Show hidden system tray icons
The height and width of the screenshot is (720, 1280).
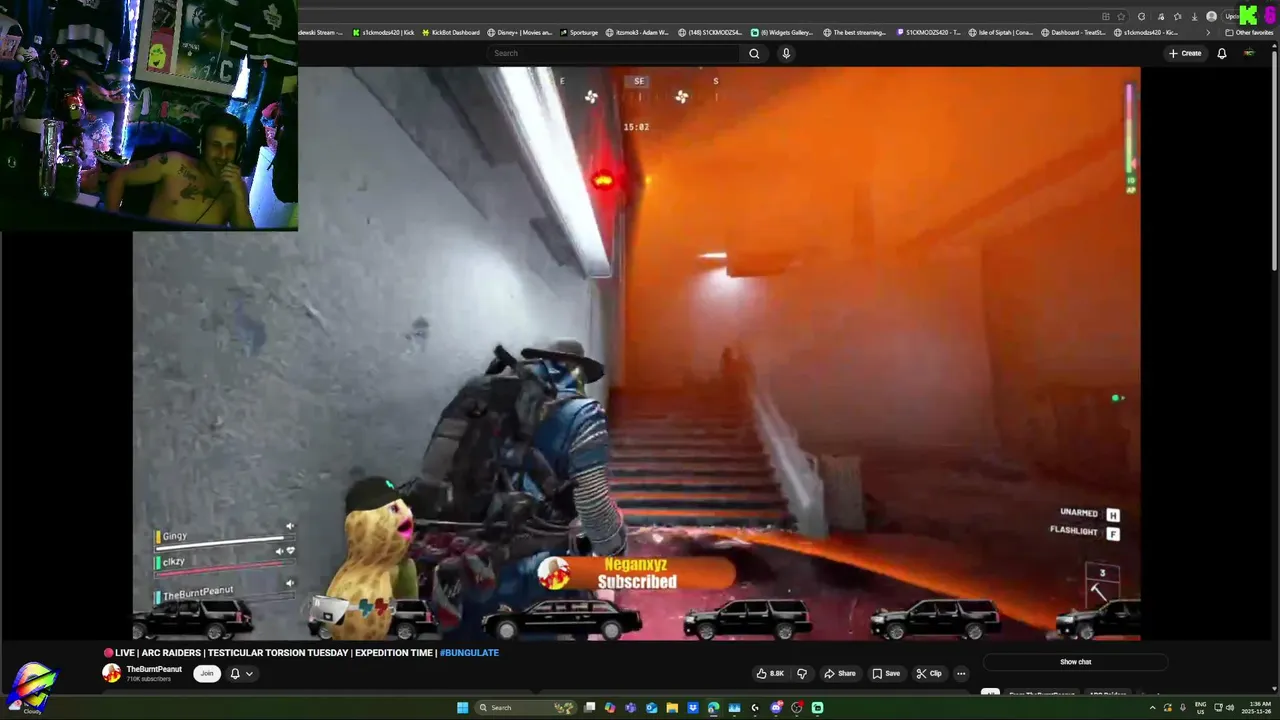point(1153,708)
